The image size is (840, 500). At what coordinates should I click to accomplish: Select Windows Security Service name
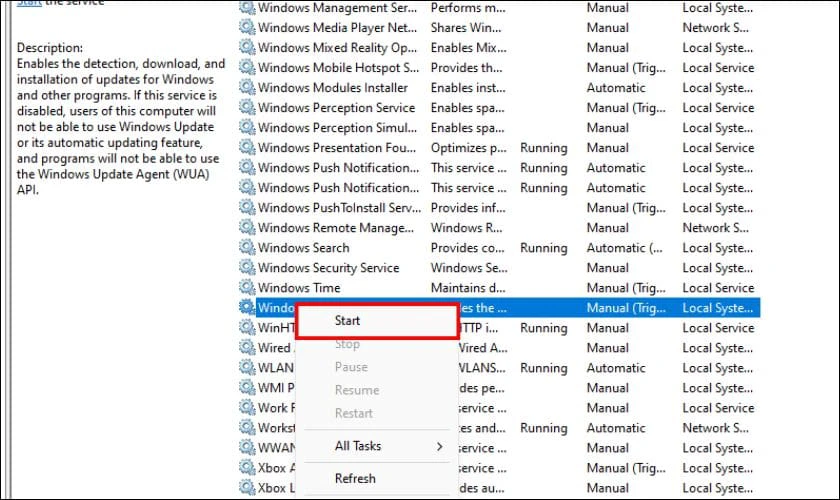pyautogui.click(x=328, y=267)
